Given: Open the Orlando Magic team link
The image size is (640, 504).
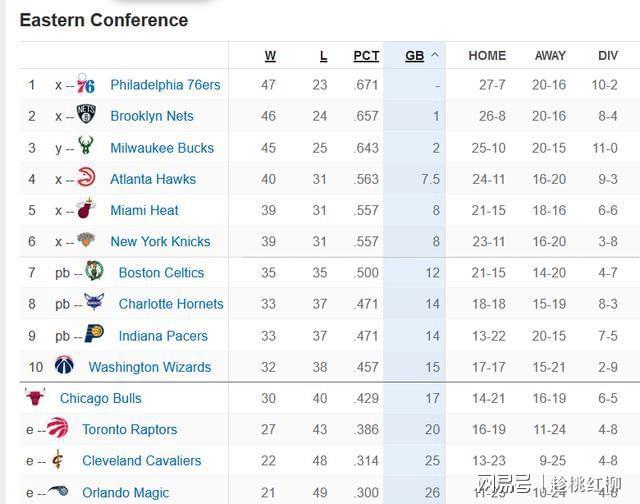Looking at the screenshot, I should (126, 493).
